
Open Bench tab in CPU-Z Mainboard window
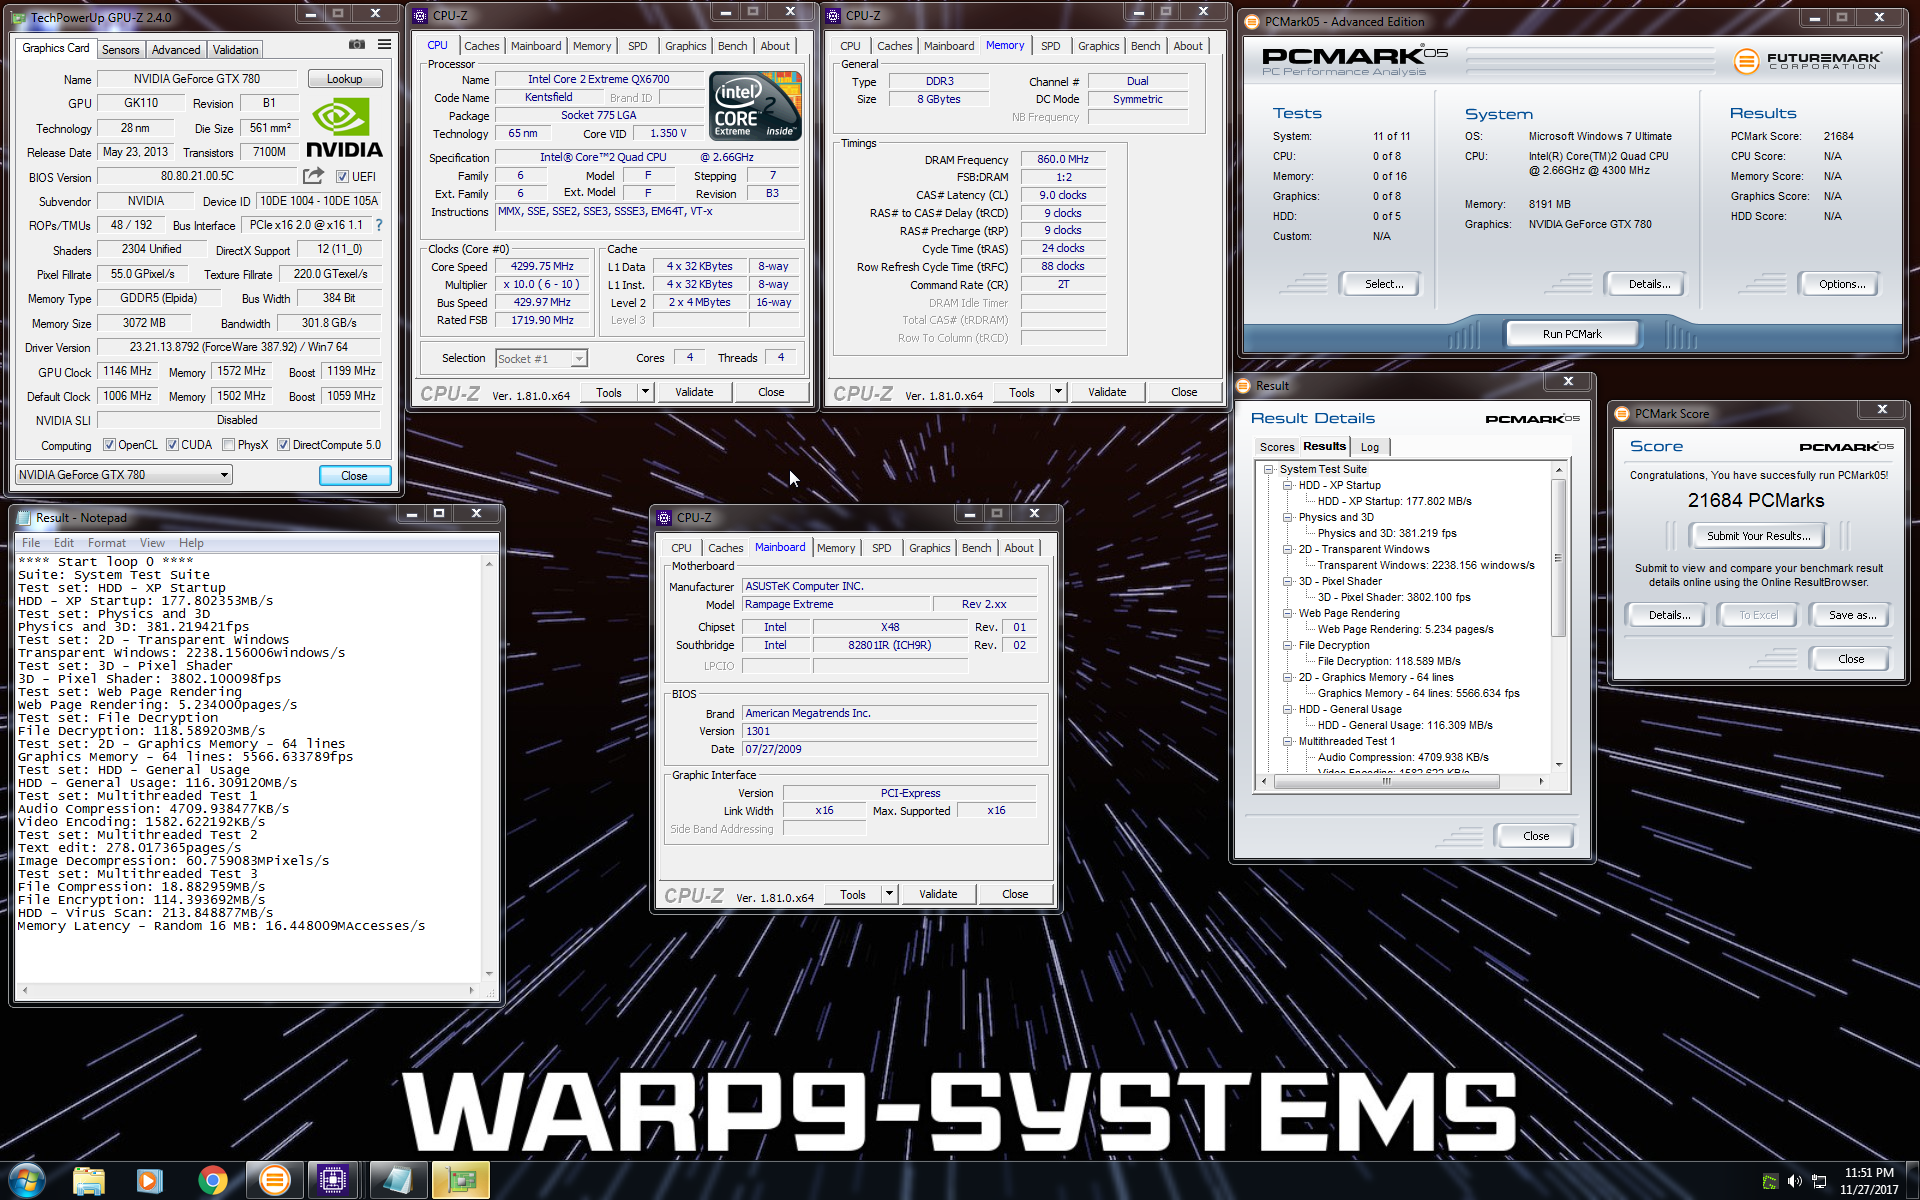976,548
